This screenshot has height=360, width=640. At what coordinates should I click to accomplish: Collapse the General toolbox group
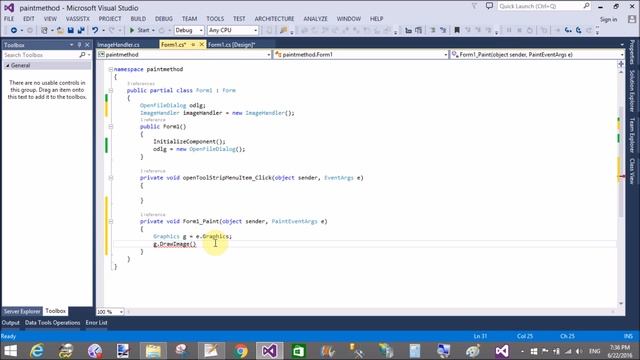pyautogui.click(x=7, y=65)
